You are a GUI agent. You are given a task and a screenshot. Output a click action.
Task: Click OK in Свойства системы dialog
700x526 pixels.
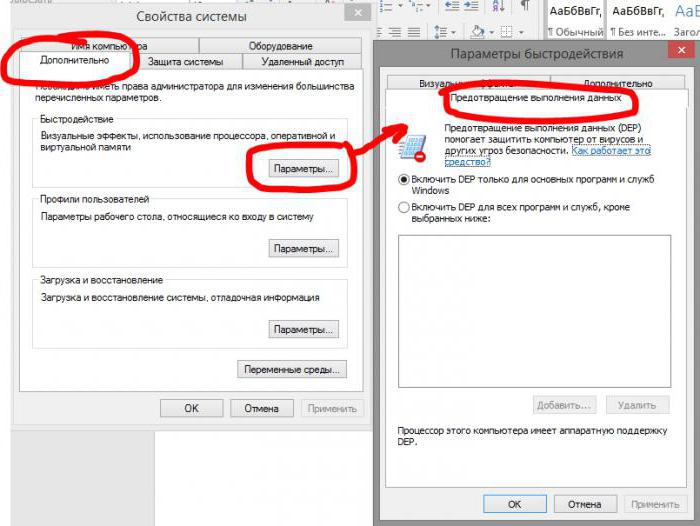pos(192,408)
